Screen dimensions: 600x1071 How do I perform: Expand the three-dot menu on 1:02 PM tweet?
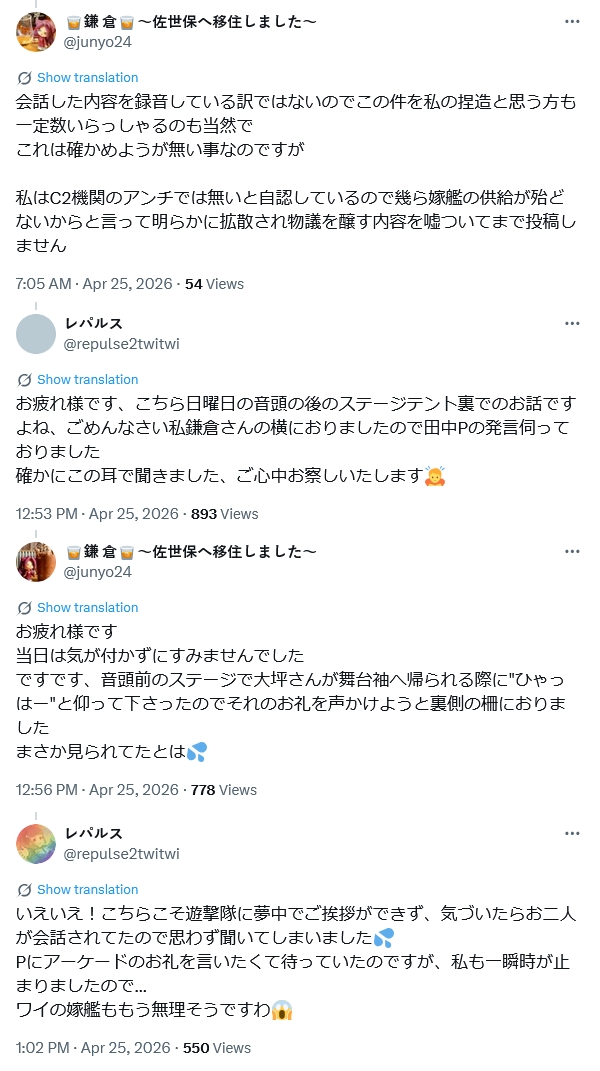(x=572, y=834)
